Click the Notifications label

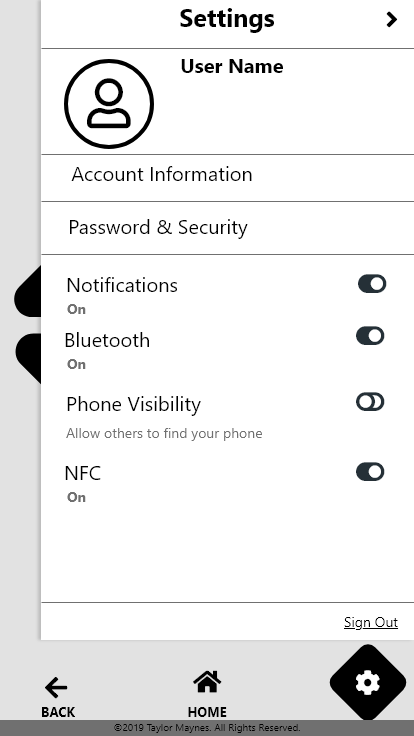[x=122, y=285]
